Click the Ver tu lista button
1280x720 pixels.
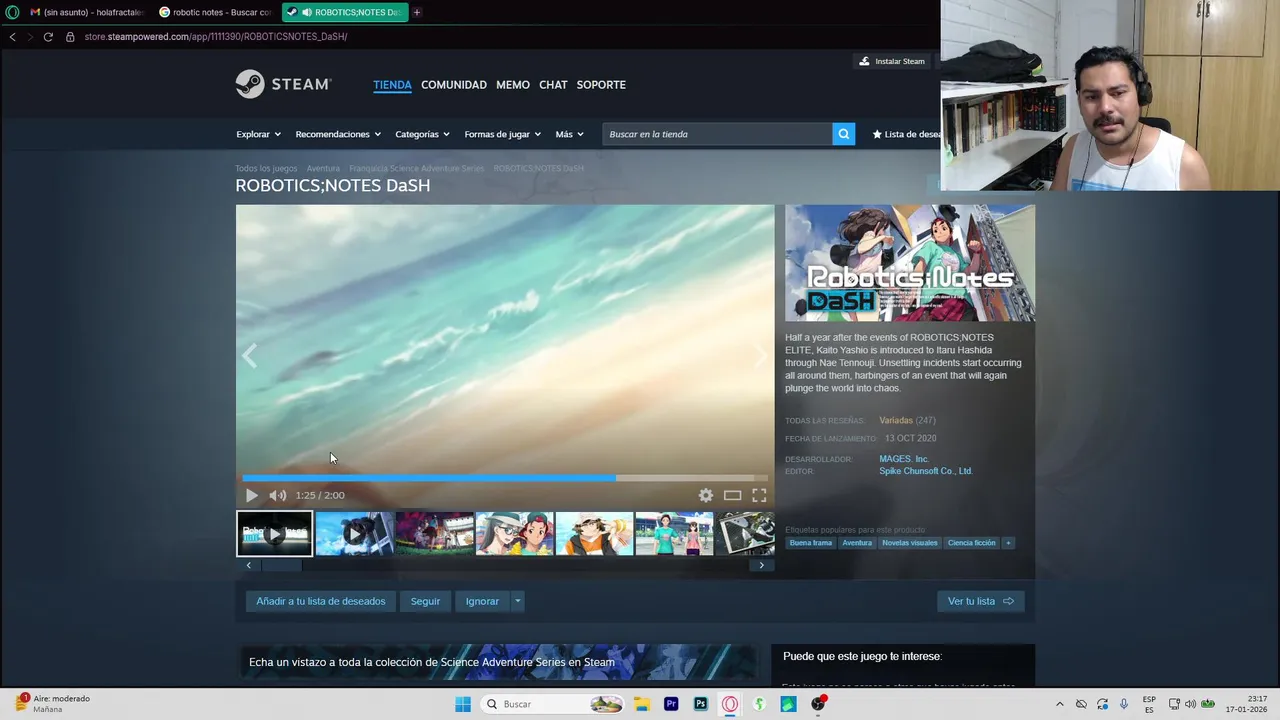(980, 601)
